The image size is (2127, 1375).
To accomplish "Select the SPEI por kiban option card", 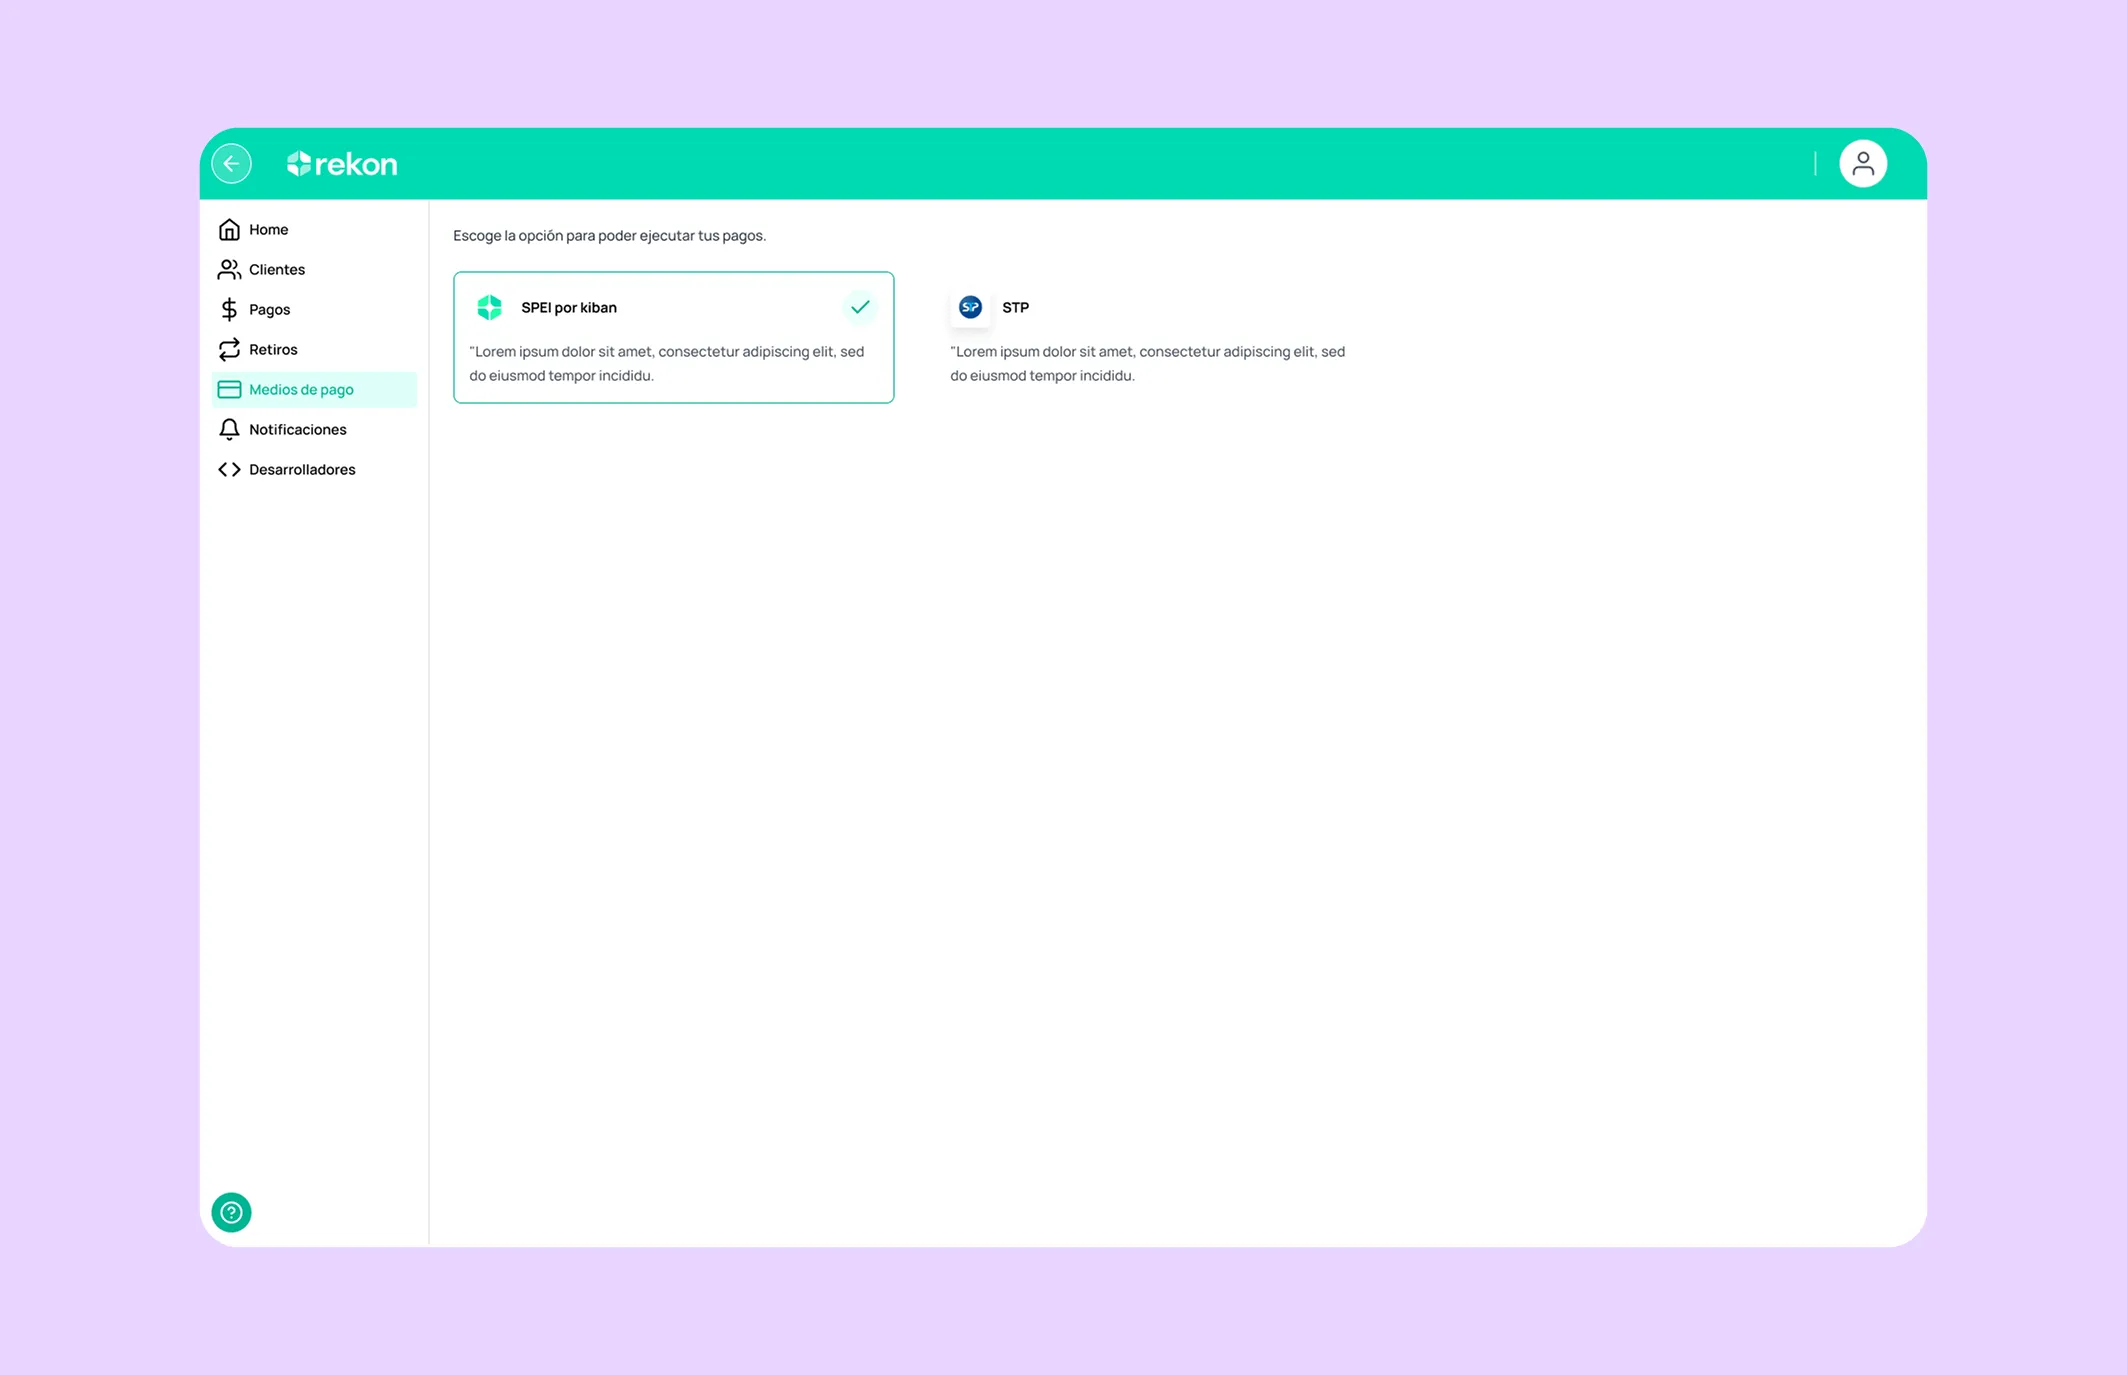I will pos(673,337).
